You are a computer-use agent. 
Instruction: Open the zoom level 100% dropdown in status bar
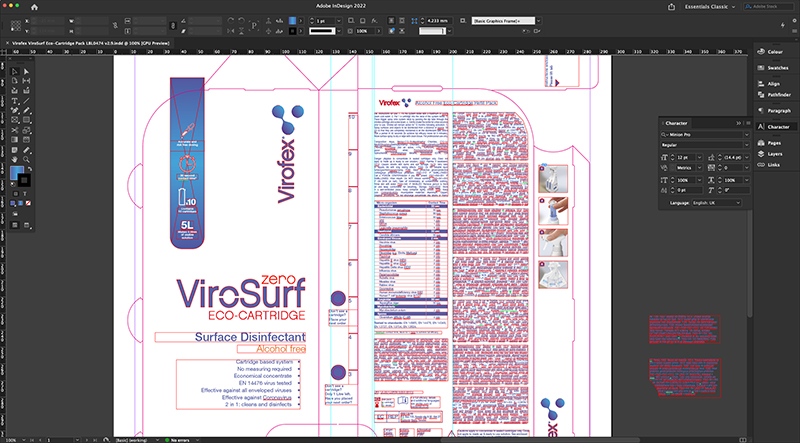[22, 439]
